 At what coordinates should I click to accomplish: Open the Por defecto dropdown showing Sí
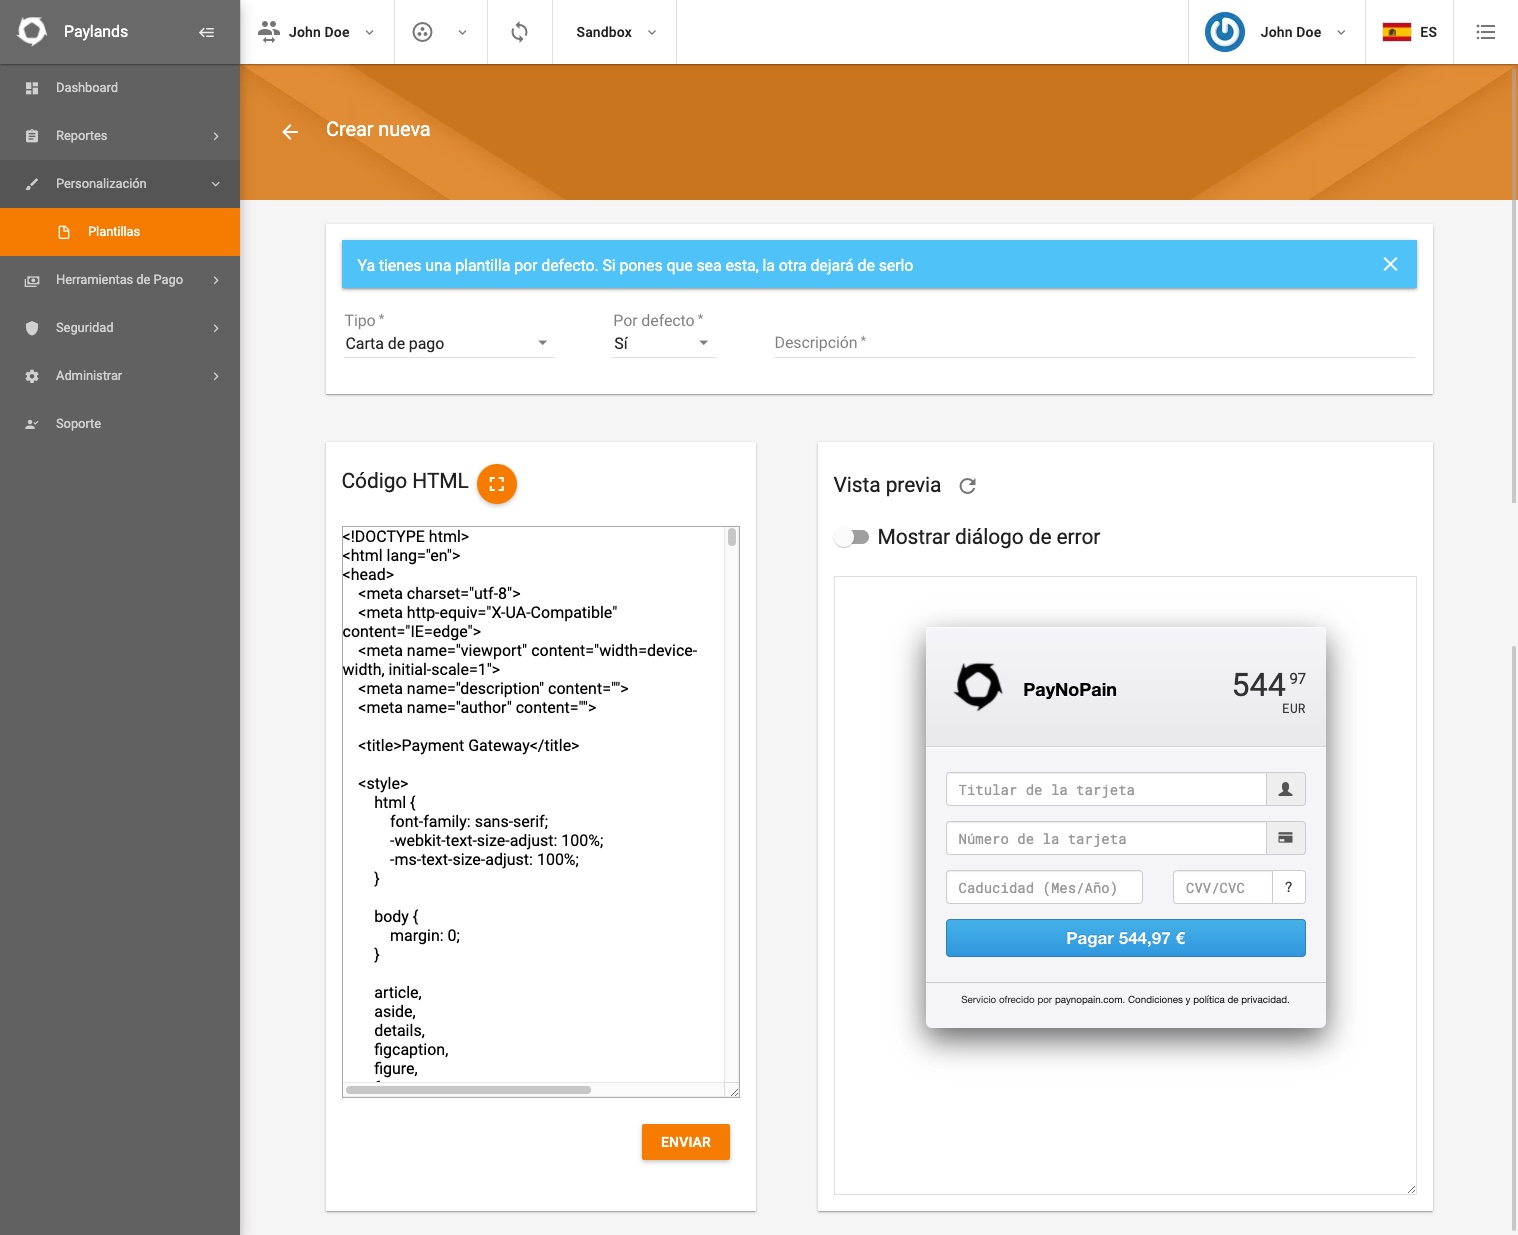(x=664, y=344)
